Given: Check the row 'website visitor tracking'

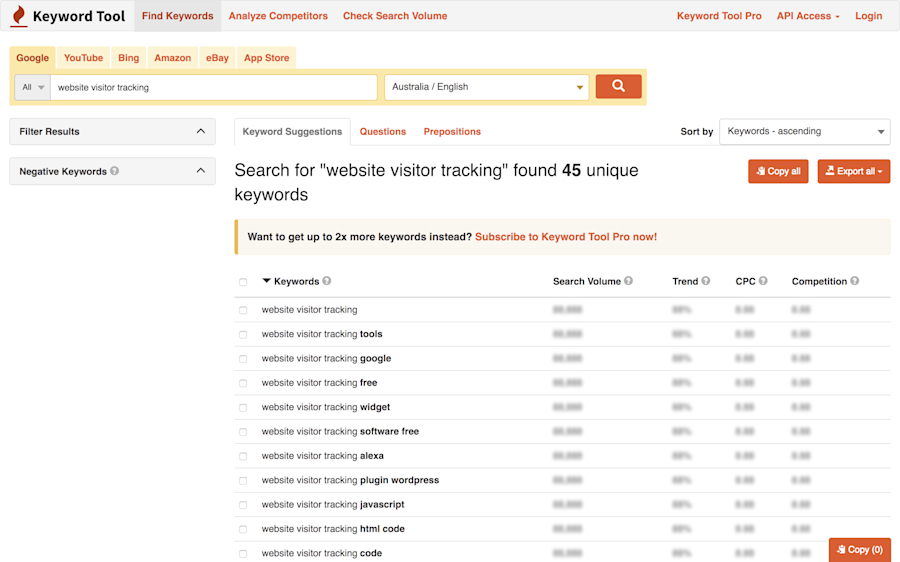Looking at the screenshot, I should pyautogui.click(x=243, y=310).
